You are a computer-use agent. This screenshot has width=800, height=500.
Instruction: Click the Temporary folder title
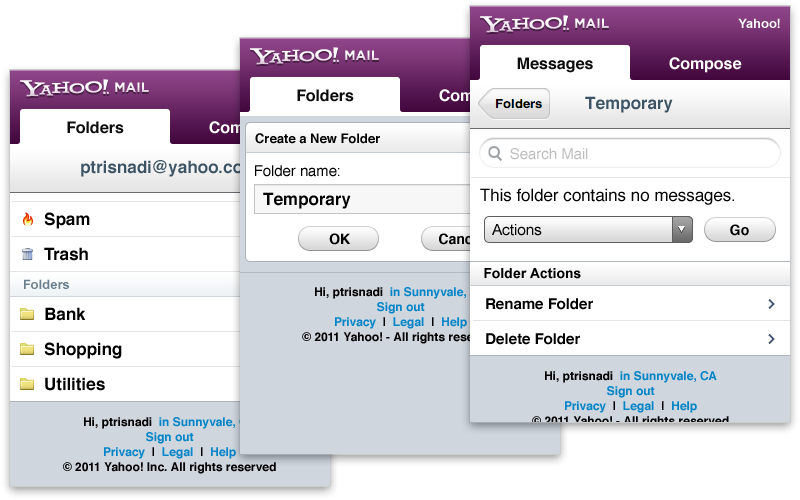[628, 104]
